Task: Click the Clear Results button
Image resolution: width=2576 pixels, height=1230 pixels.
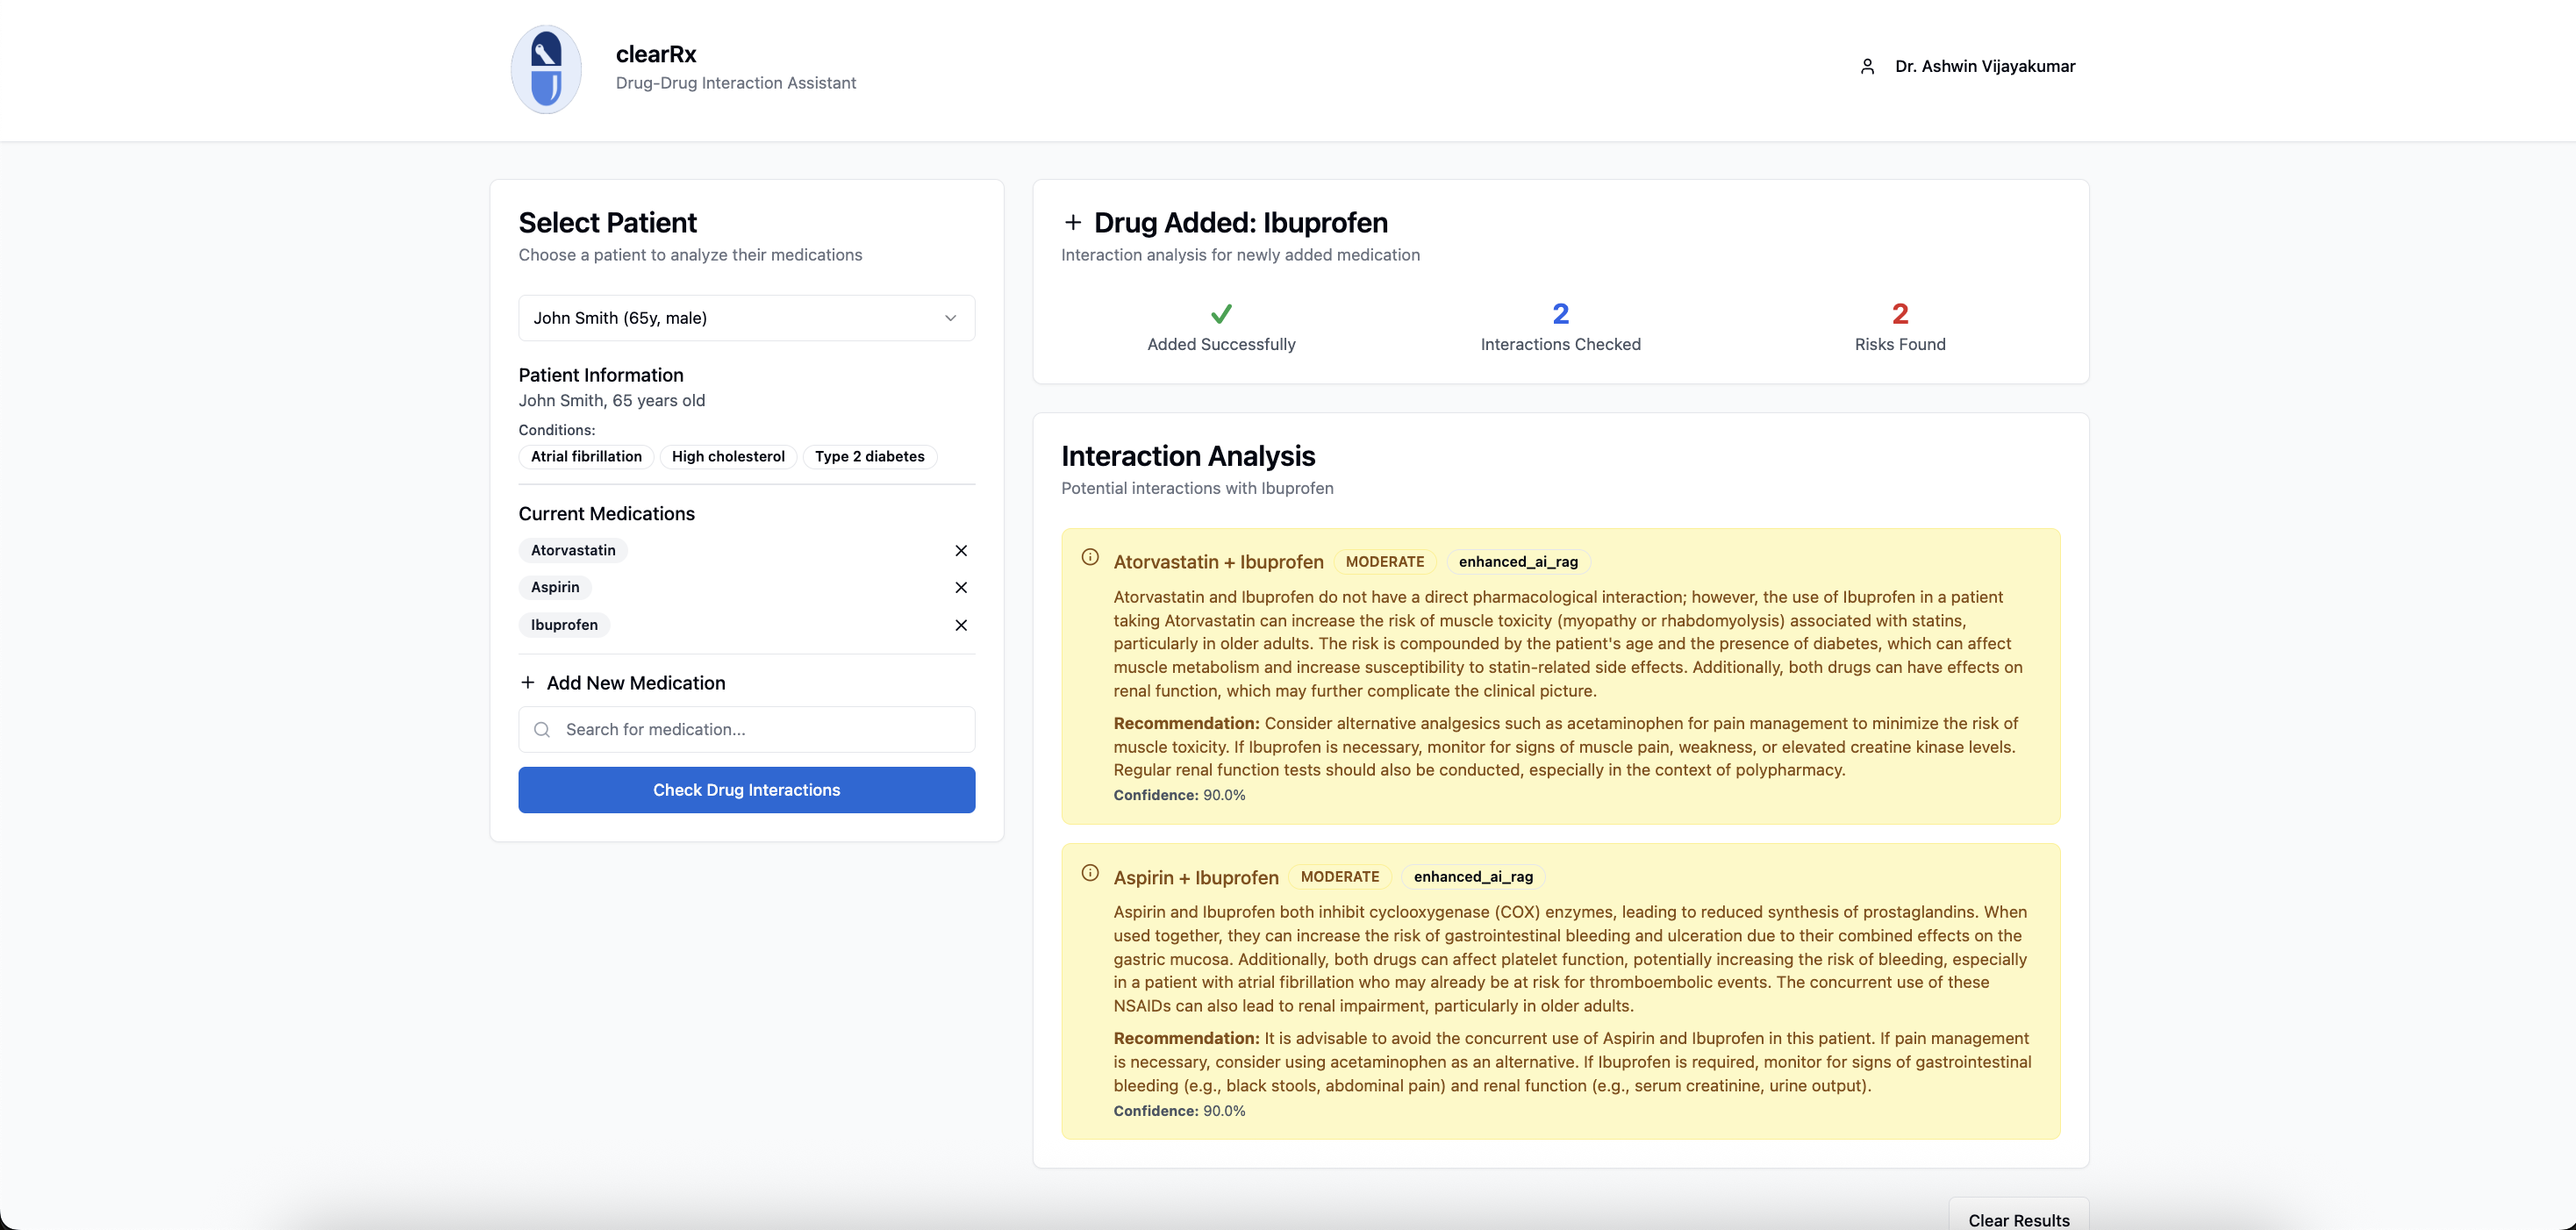Action: (x=2018, y=1219)
